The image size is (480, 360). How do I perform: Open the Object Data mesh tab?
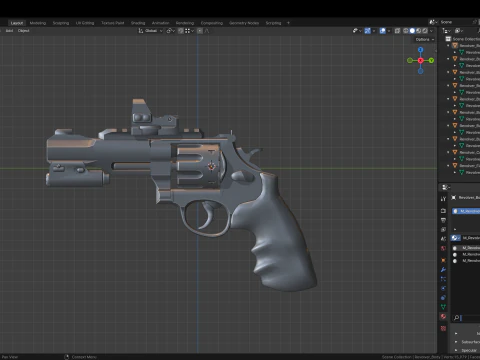coord(443,307)
